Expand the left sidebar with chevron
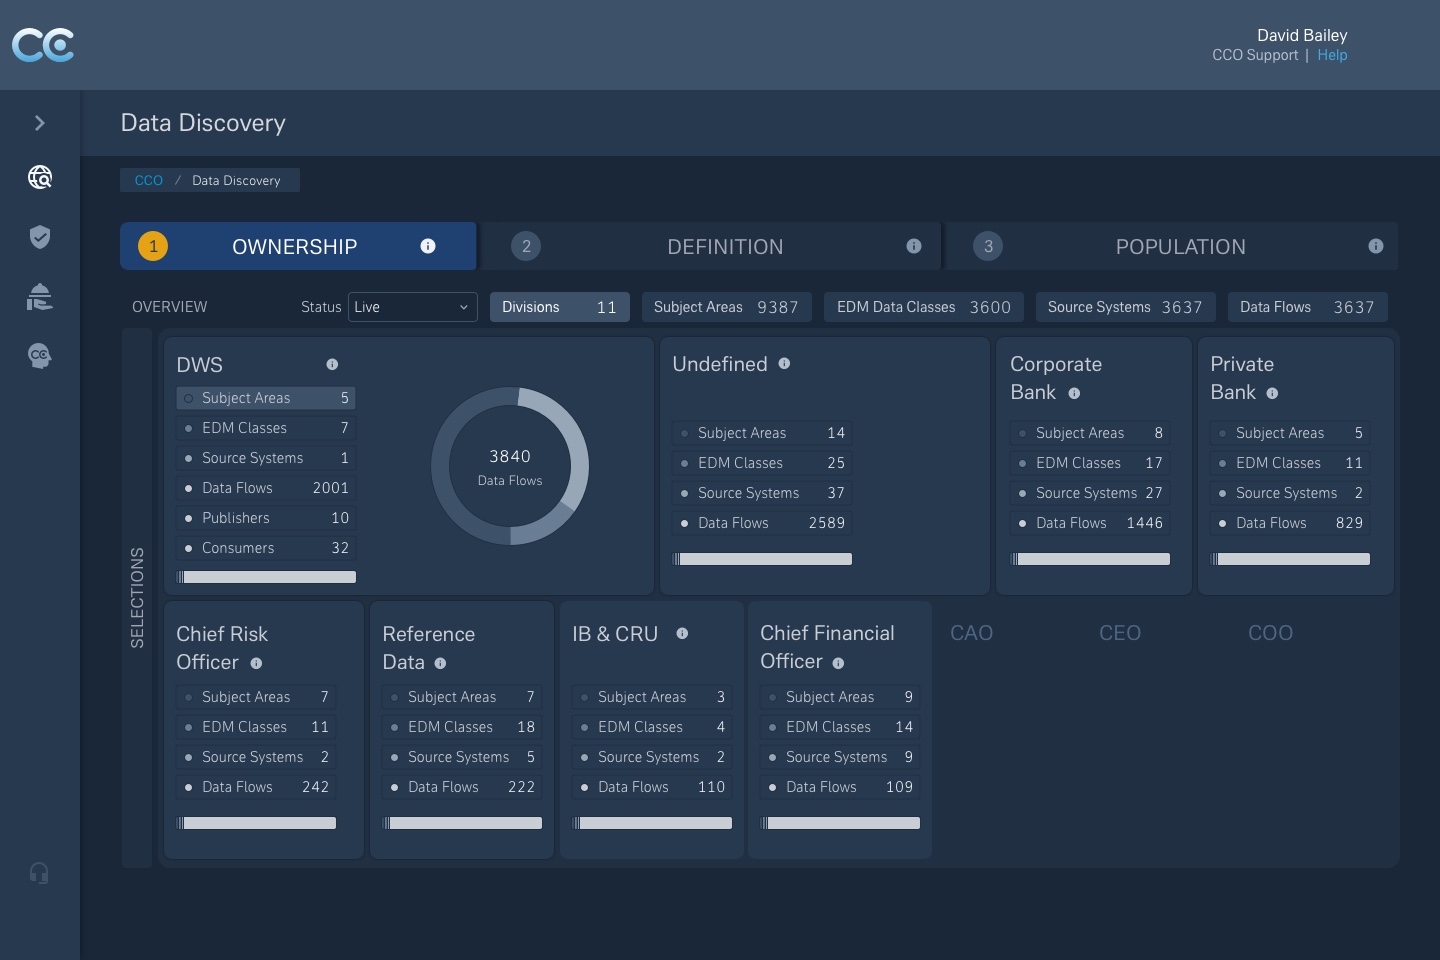 [40, 123]
